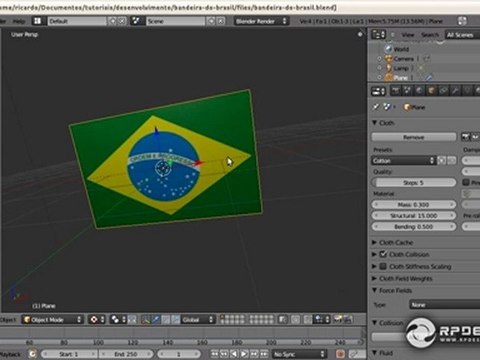Add a cloth preset with plus icon

[x=442, y=161]
